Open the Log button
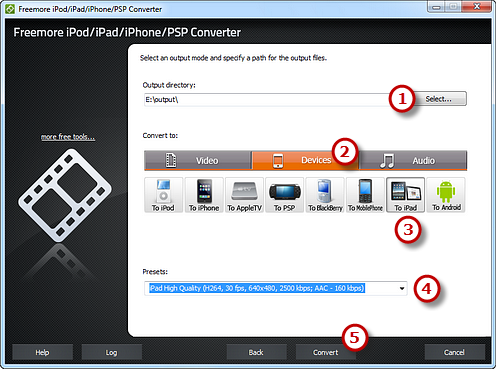The width and height of the screenshot is (496, 369). [x=111, y=352]
